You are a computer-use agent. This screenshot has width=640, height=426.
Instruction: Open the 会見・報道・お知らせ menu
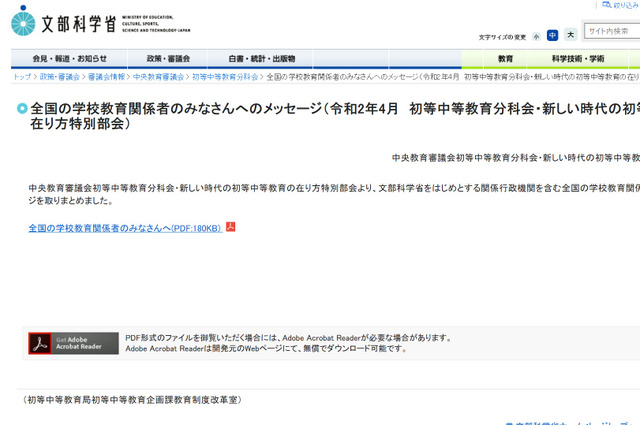pos(69,59)
